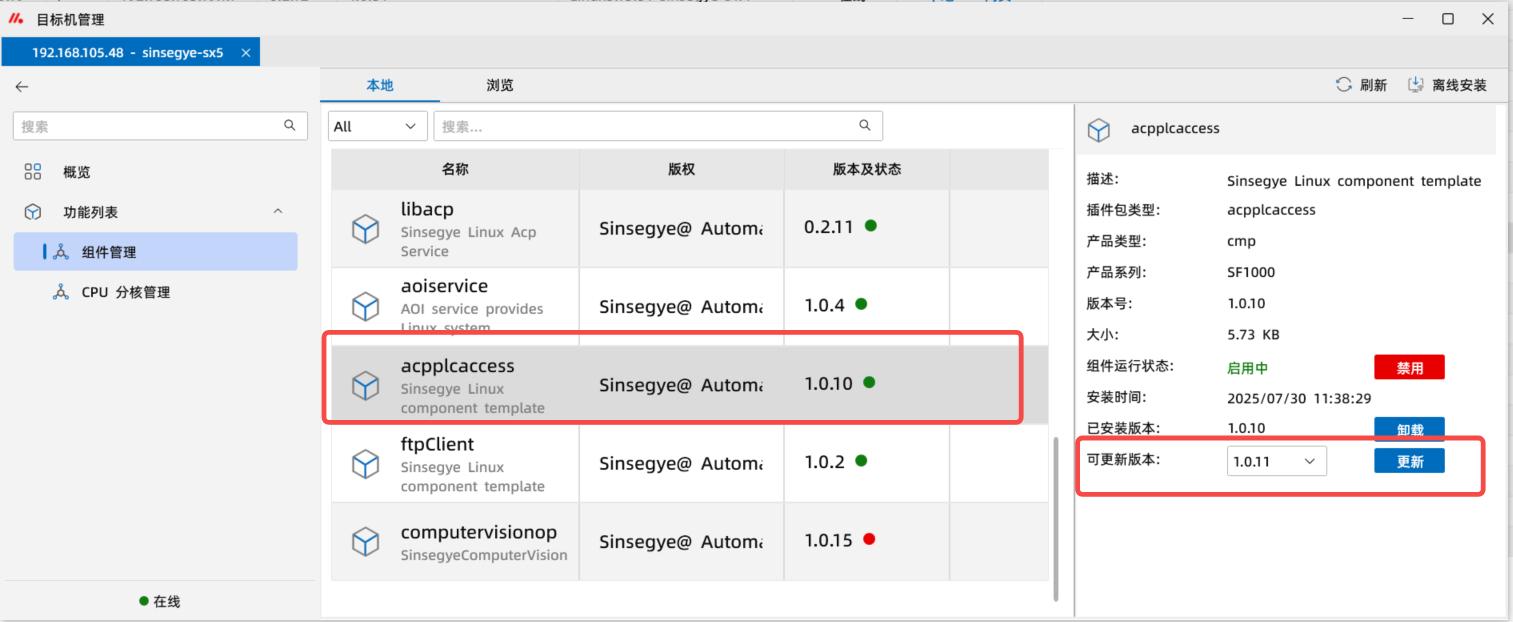Click the ftpClient package cube icon
The image size is (1513, 622).
coord(365,463)
